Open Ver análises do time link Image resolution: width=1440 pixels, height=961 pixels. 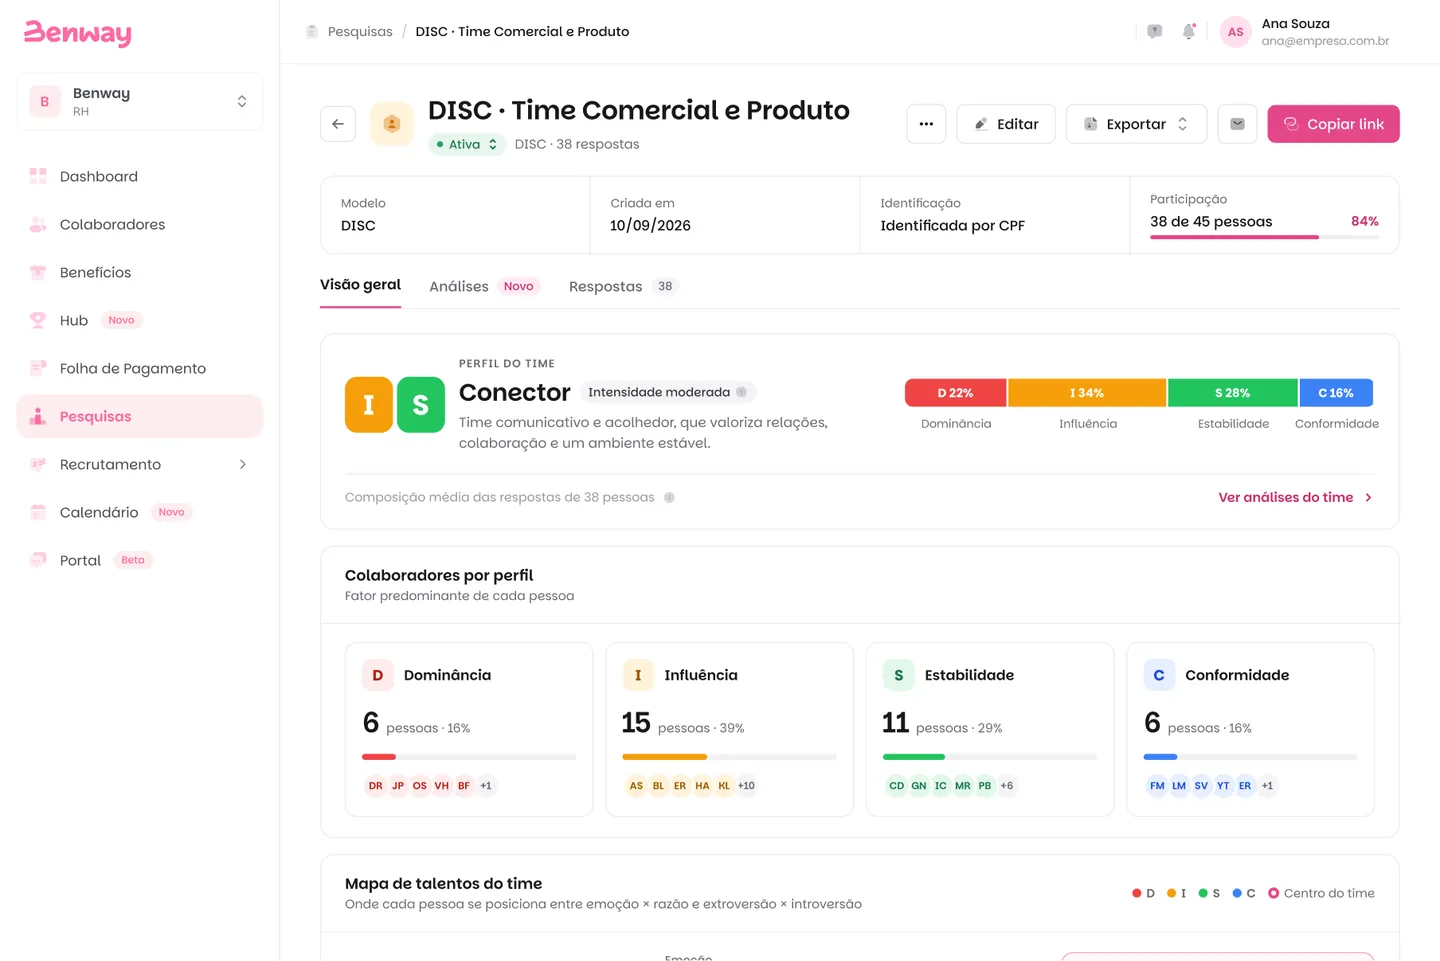[1295, 497]
